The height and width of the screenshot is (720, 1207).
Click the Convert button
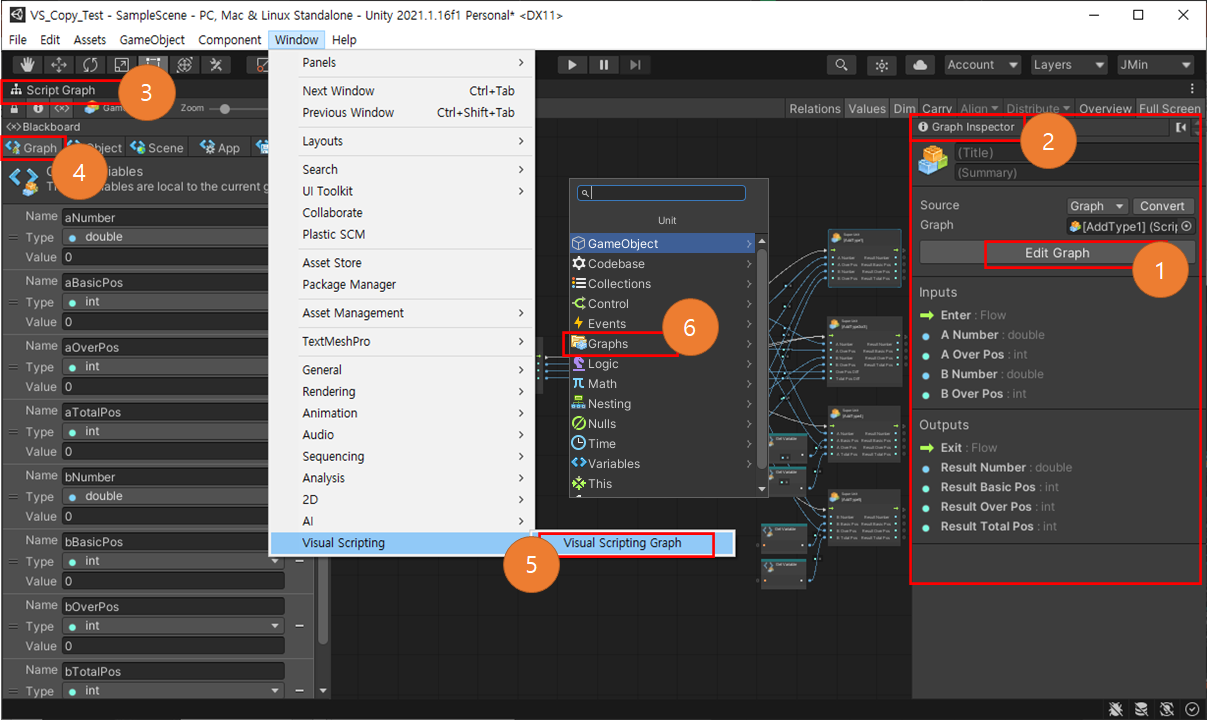[x=1163, y=206]
